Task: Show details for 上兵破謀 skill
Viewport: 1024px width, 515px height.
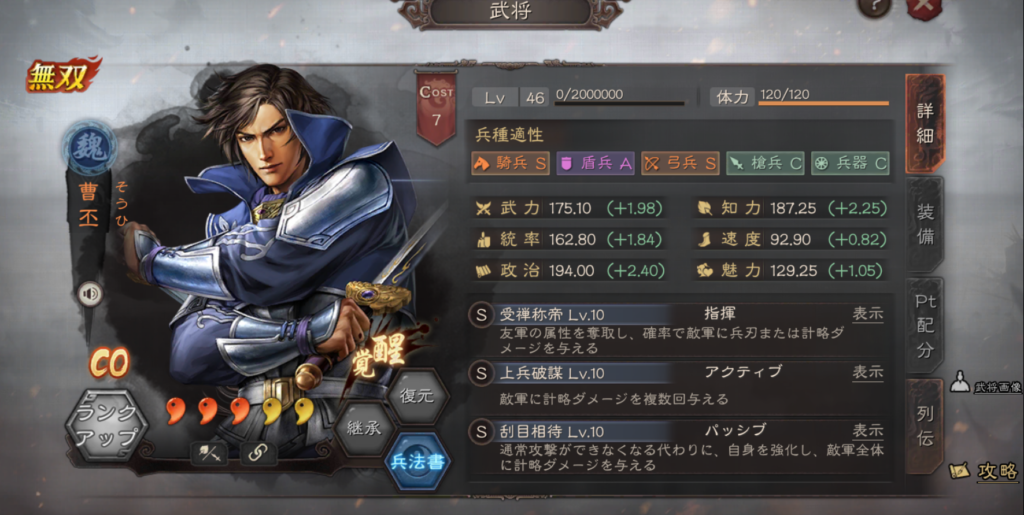Action: 867,372
